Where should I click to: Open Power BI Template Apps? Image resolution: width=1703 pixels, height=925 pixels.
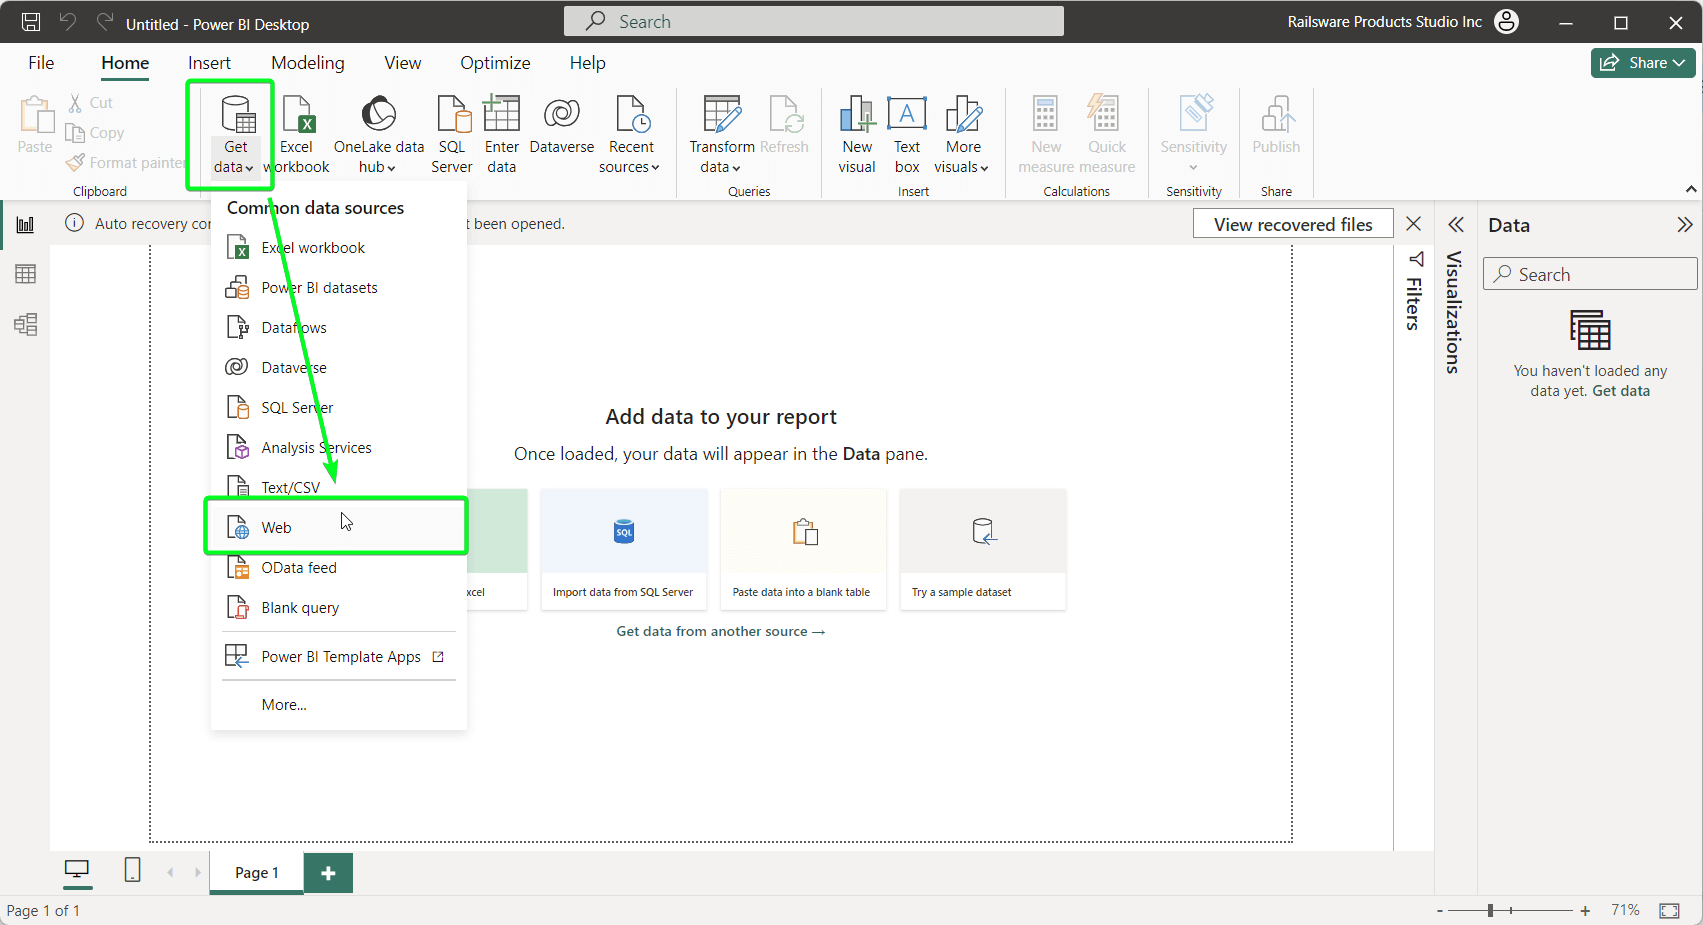coord(339,657)
